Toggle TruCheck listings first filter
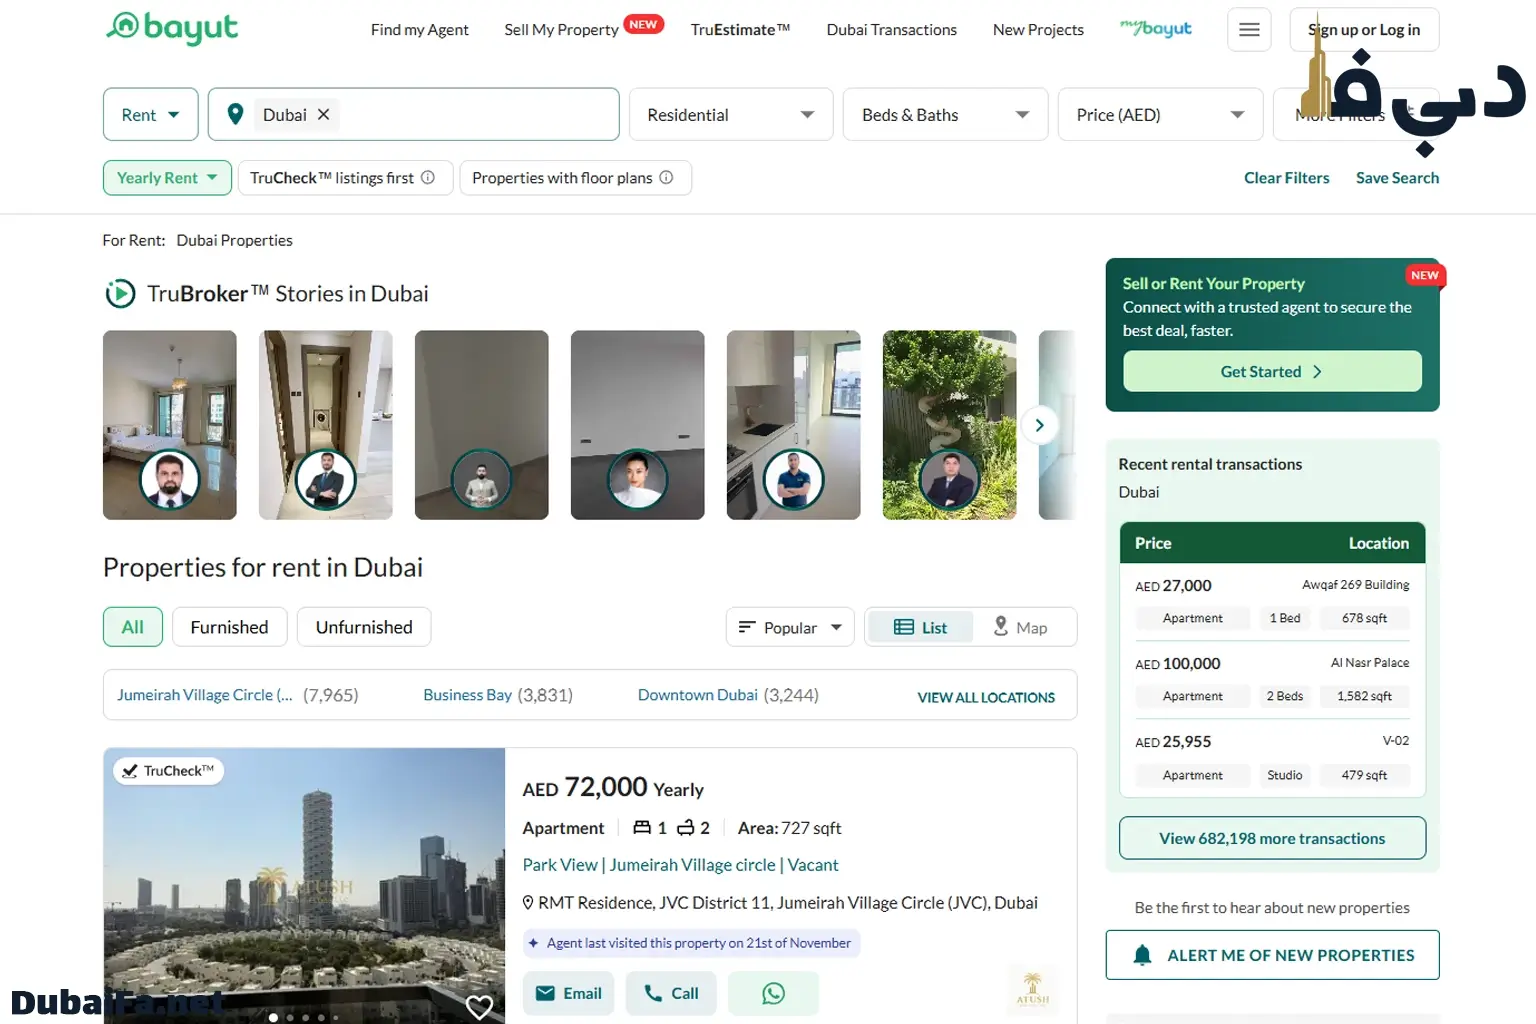This screenshot has width=1536, height=1024. pyautogui.click(x=331, y=178)
